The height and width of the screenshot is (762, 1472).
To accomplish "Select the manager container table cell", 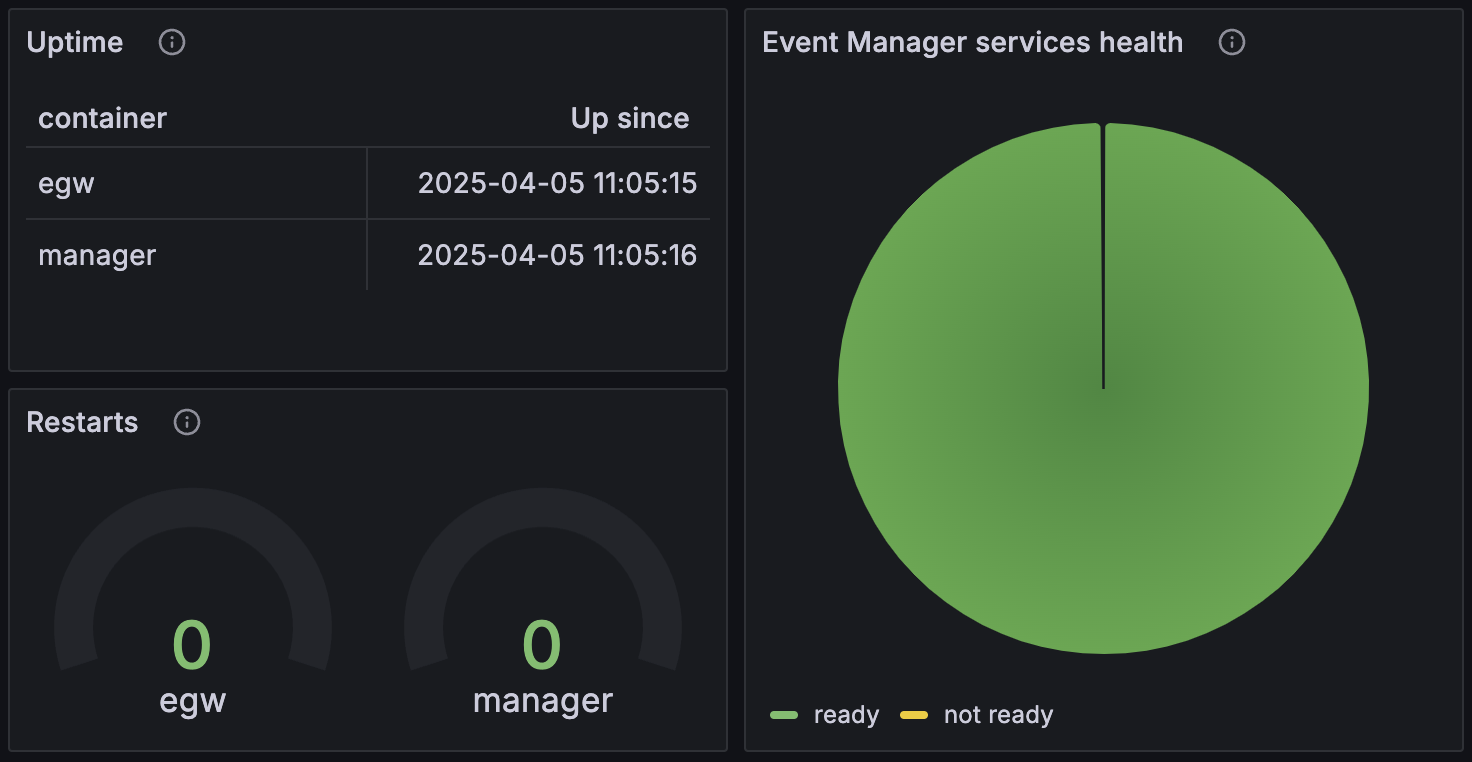I will (196, 255).
